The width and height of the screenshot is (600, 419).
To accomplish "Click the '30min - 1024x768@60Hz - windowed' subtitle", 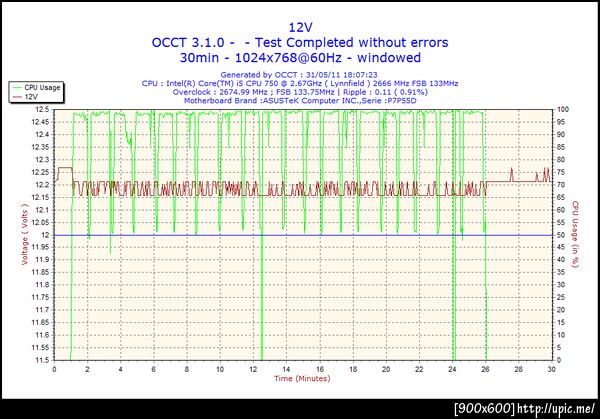I will point(300,58).
